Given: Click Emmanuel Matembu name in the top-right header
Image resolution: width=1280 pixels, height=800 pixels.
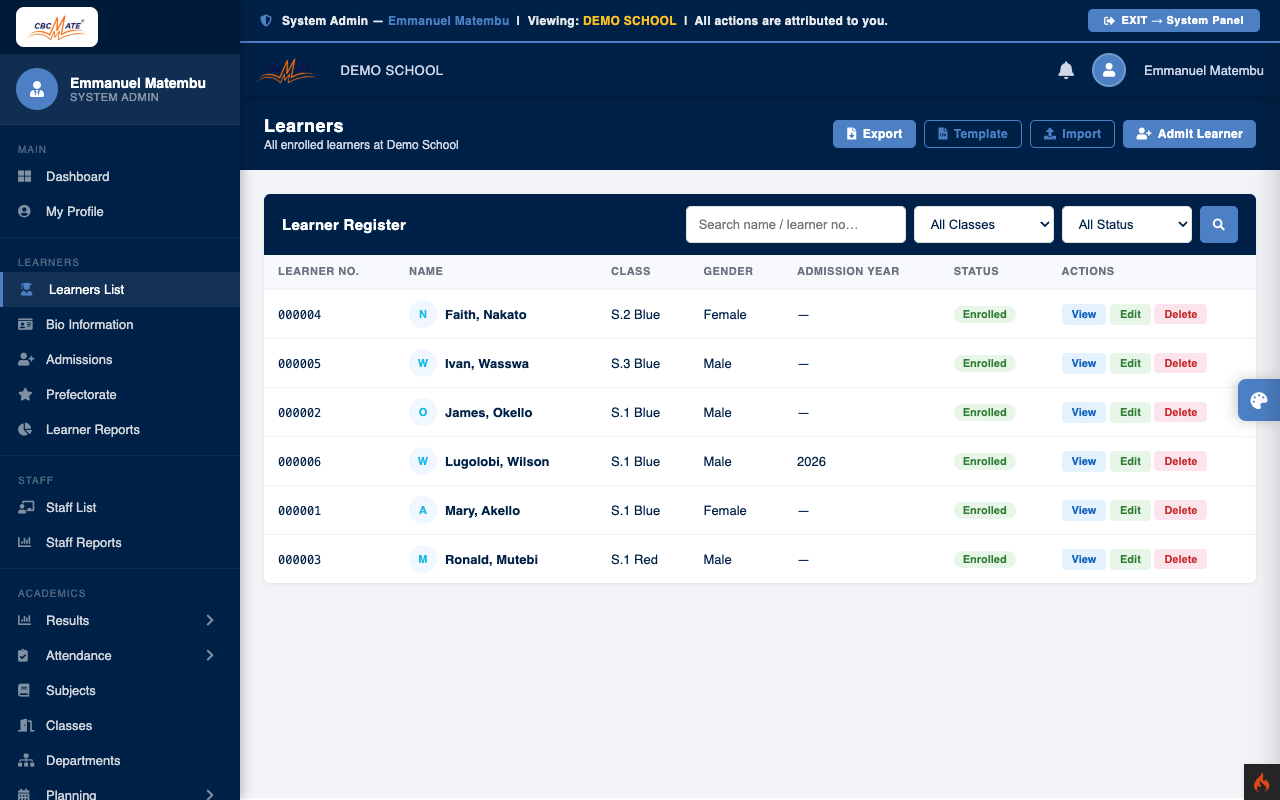Looking at the screenshot, I should pos(1204,70).
